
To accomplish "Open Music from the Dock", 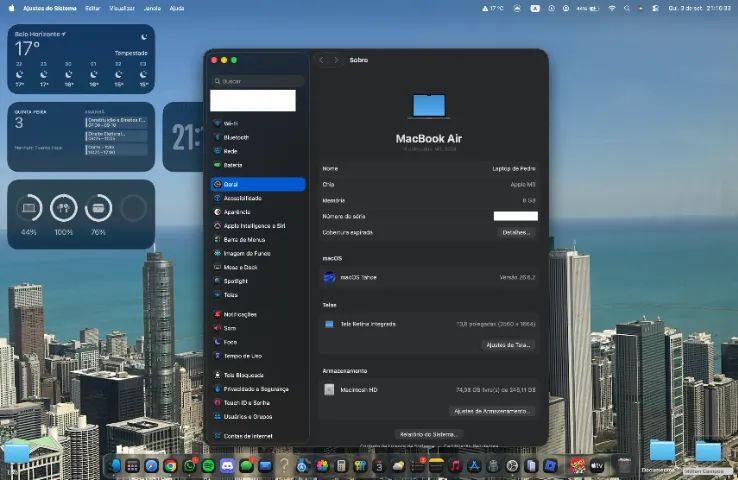I will [x=455, y=466].
